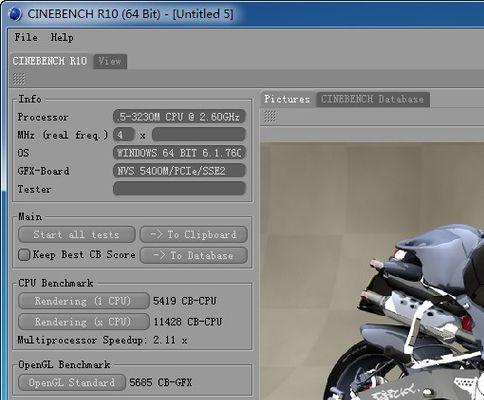Click the grip handle below CINEBENCH R10 tab
484x400 pixels.
[x=19, y=79]
